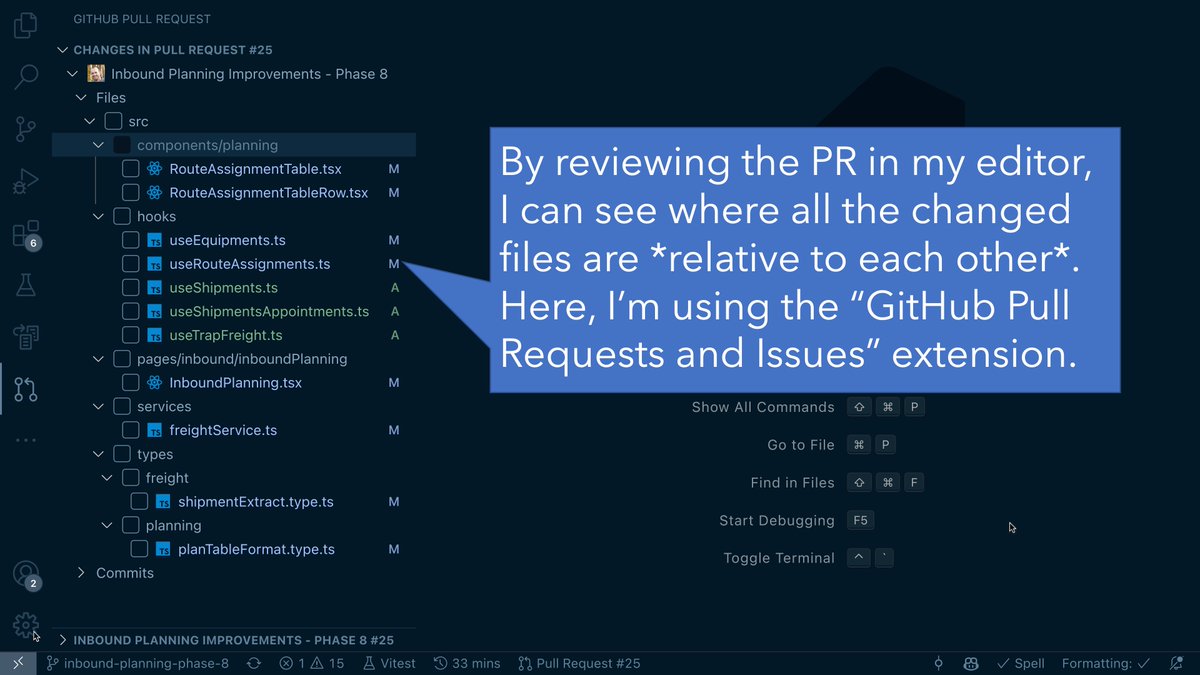Mark the src folder as viewed
The image size is (1200, 675).
pos(114,121)
